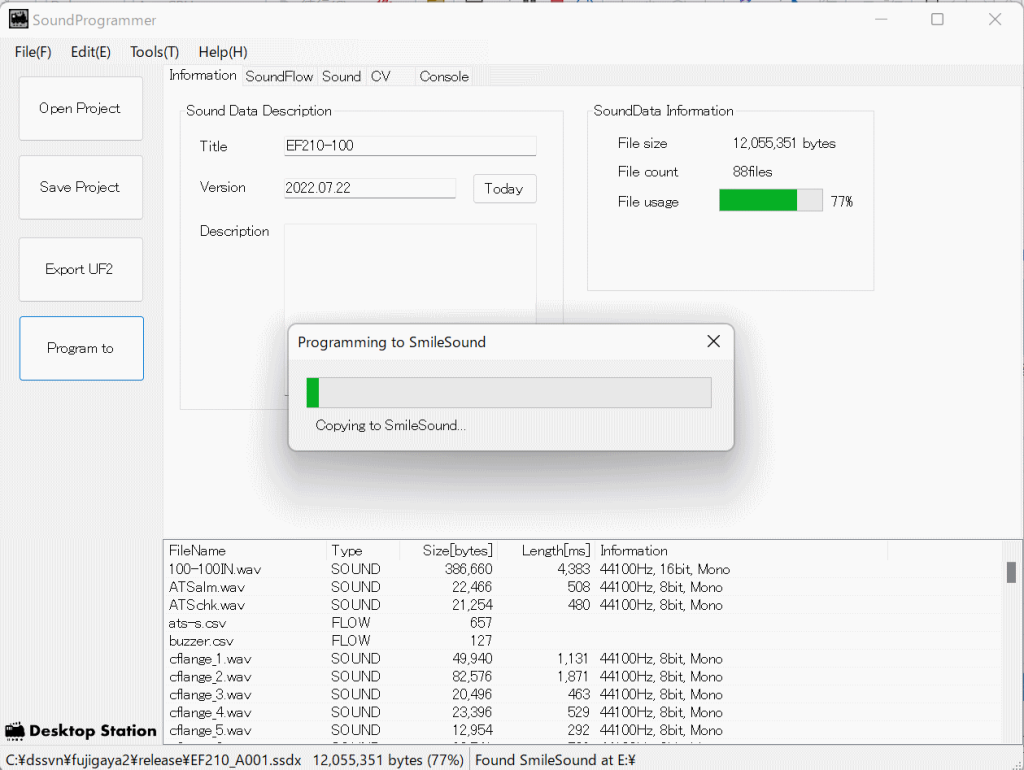Click the file list vertical scrollbar
Viewport: 1024px width, 770px height.
1011,640
